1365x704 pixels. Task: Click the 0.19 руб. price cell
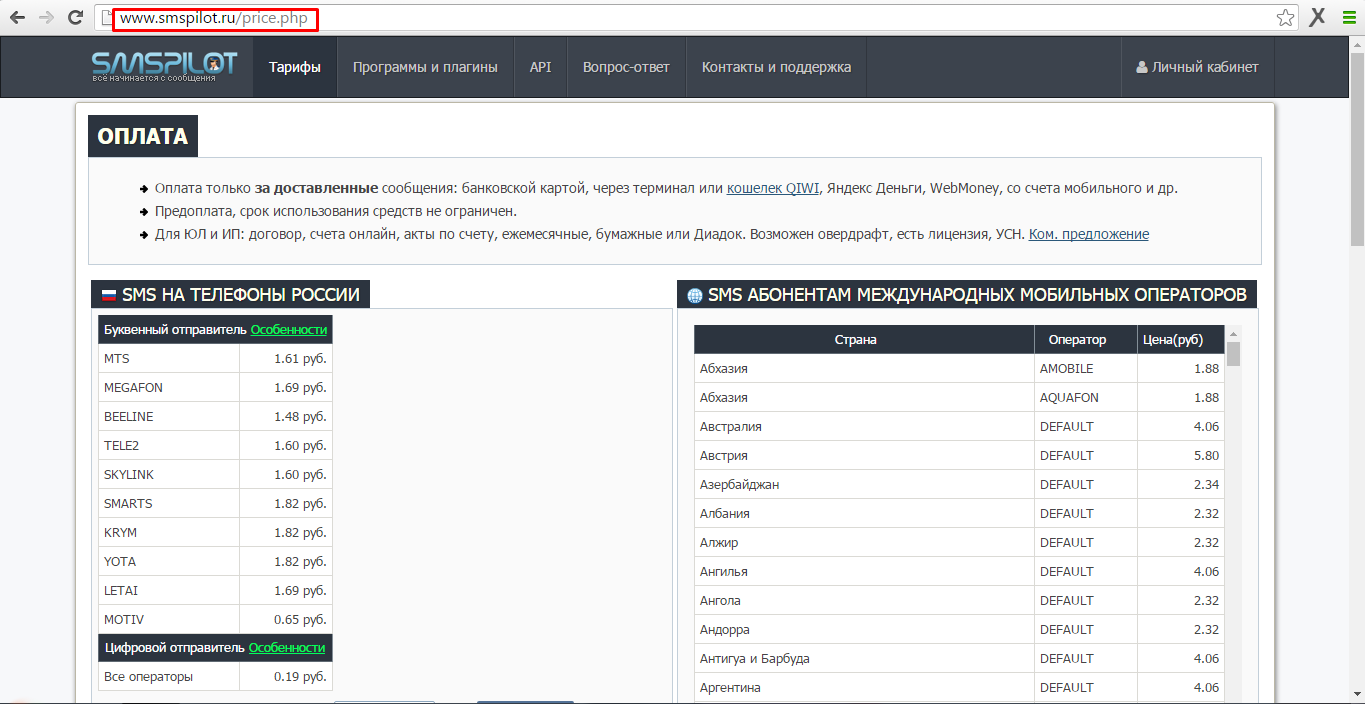coord(286,676)
